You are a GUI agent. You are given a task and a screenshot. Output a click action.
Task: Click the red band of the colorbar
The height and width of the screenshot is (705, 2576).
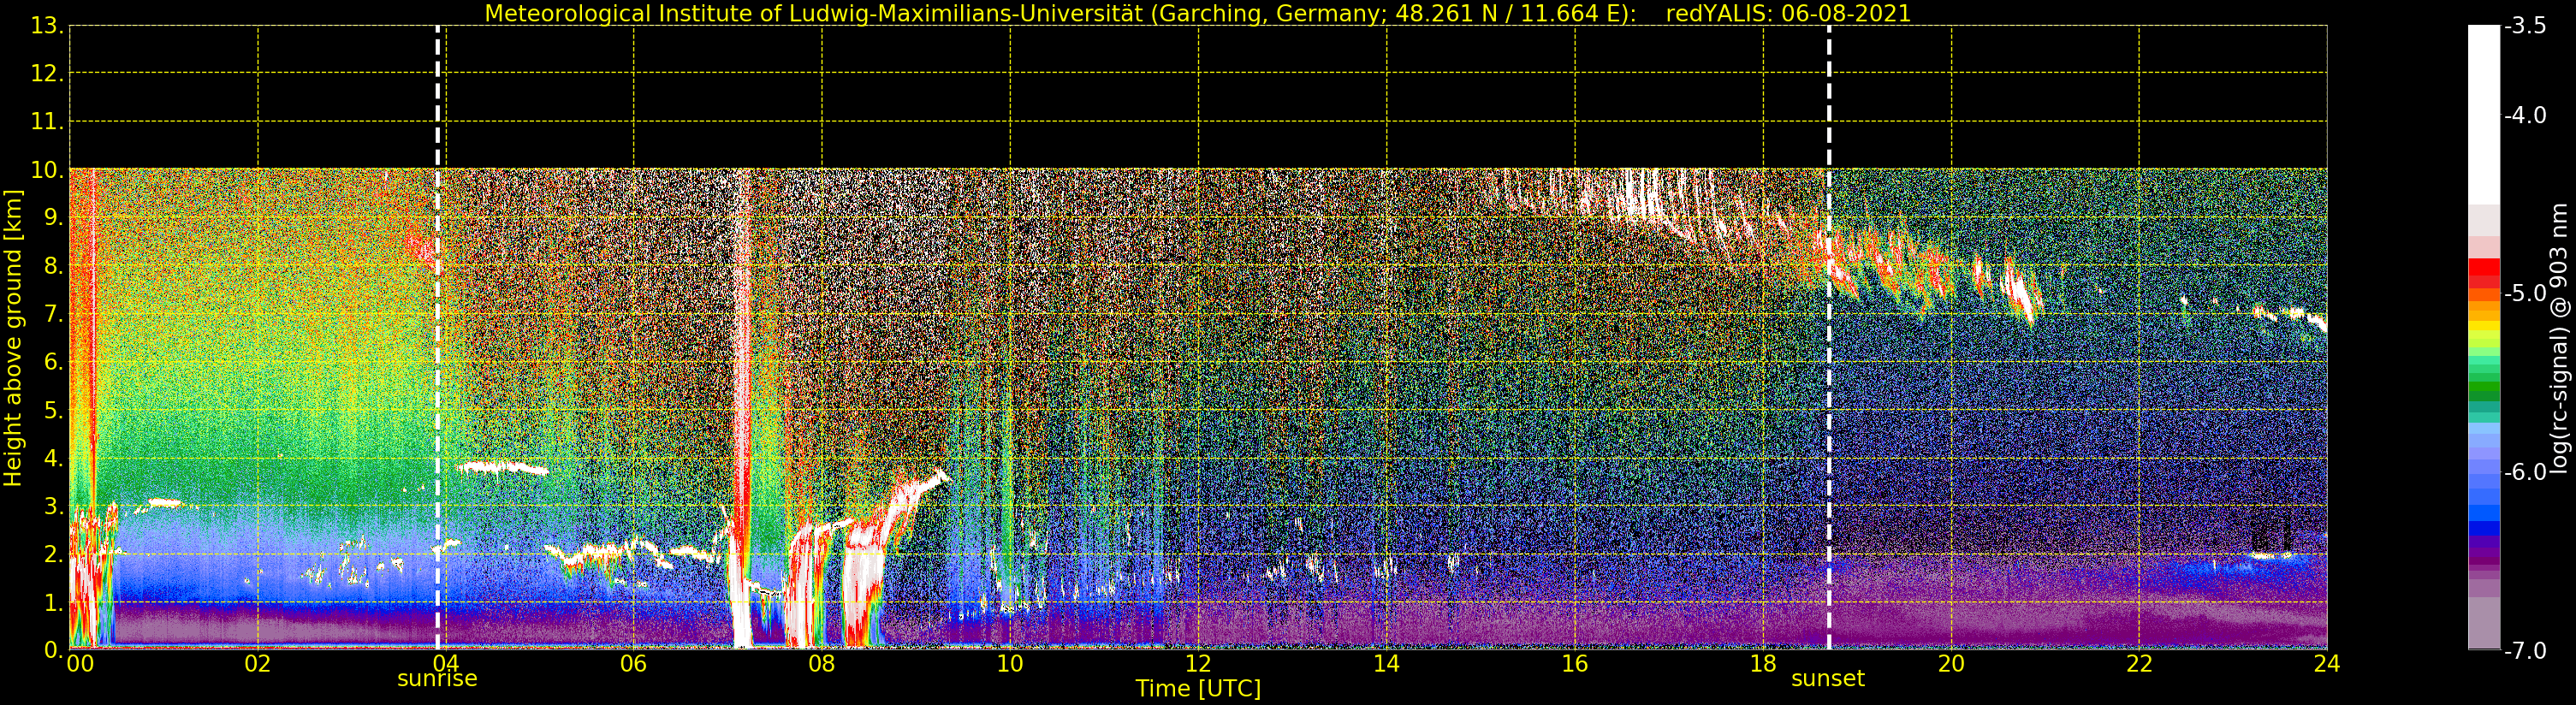pos(2484,273)
